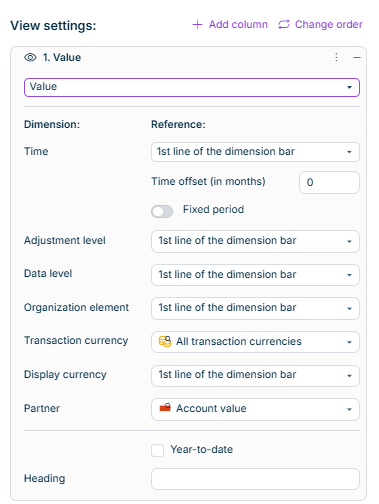
Task: Open the Organization element reference dropdown
Action: pyautogui.click(x=255, y=308)
